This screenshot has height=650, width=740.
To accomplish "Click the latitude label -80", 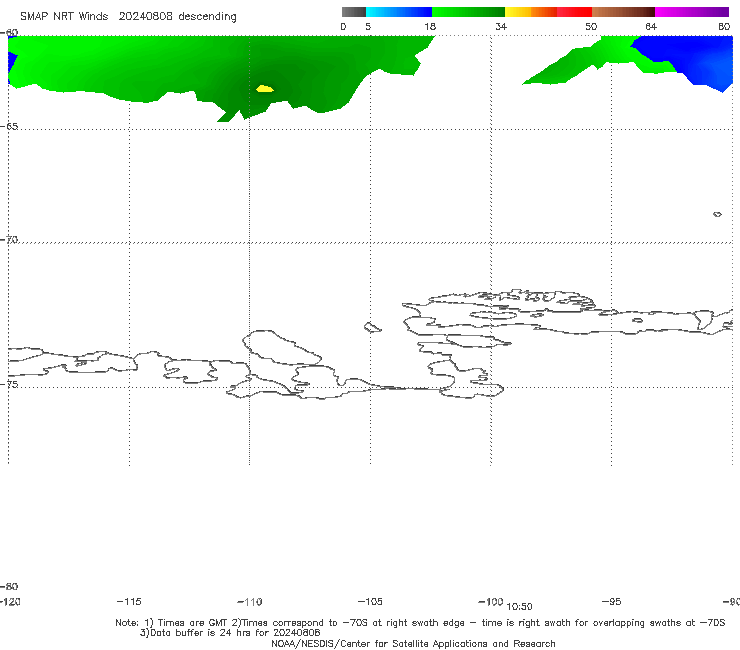I will pyautogui.click(x=9, y=587).
